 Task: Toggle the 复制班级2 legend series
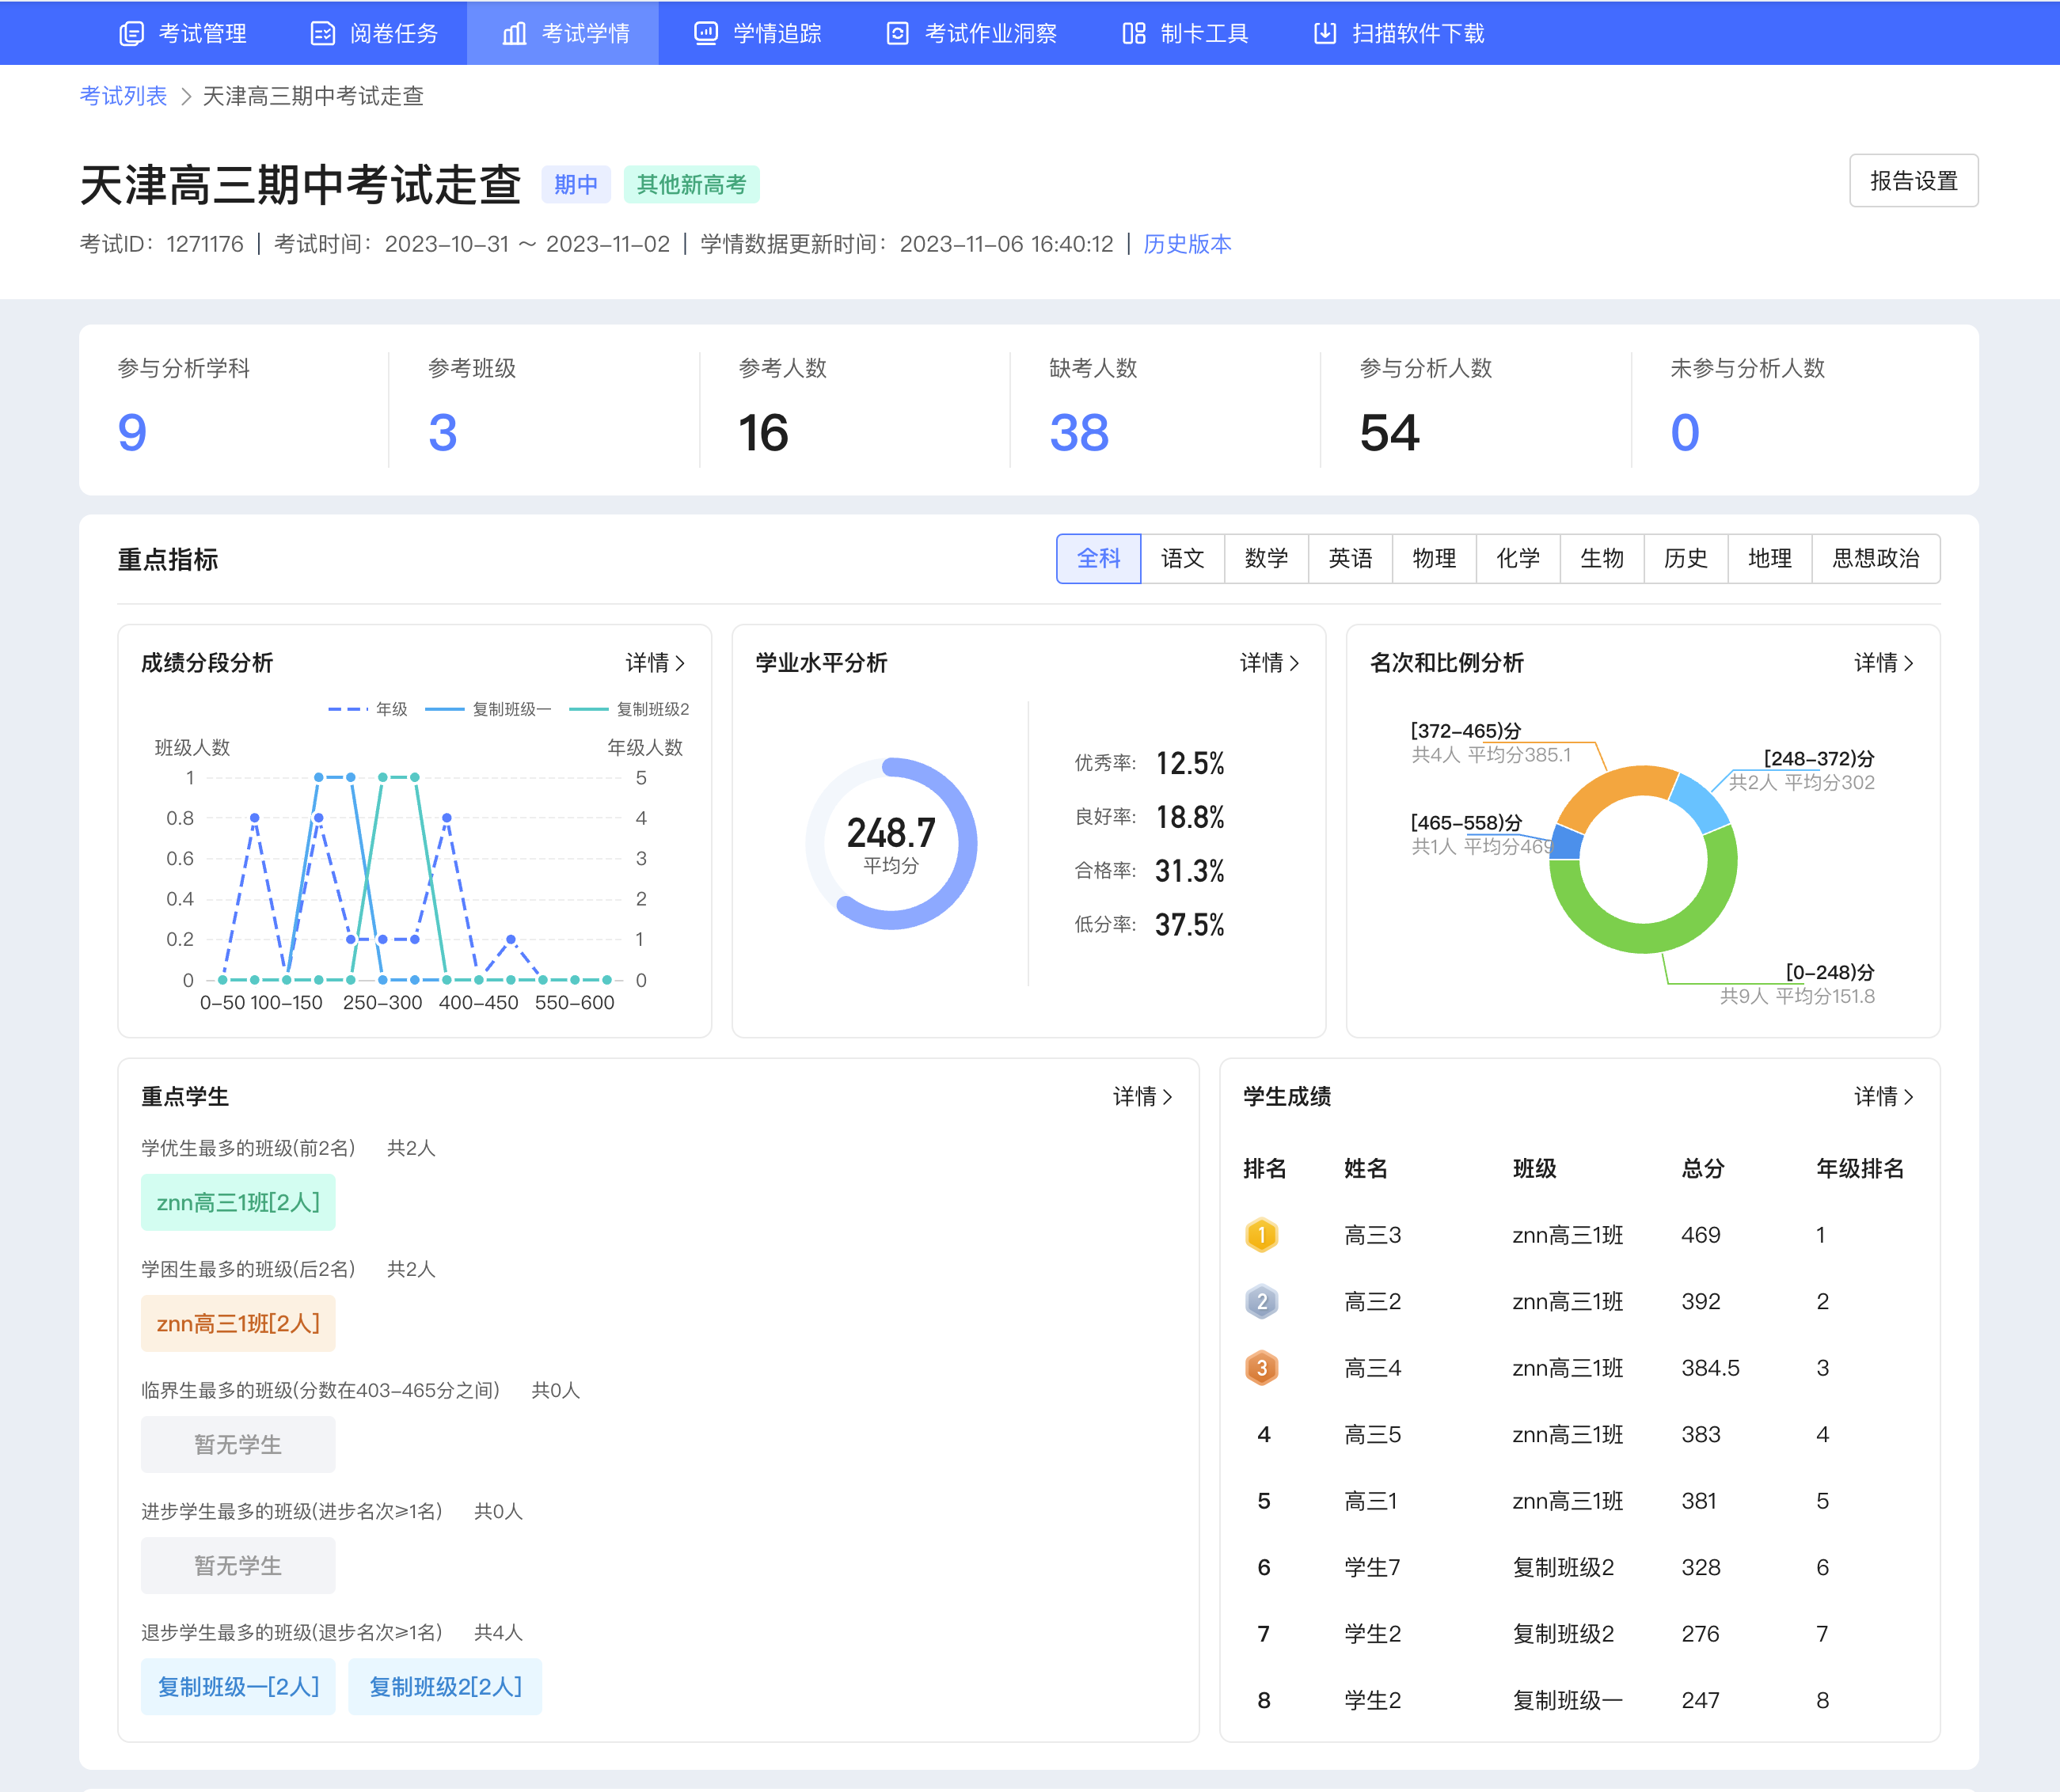[x=629, y=709]
